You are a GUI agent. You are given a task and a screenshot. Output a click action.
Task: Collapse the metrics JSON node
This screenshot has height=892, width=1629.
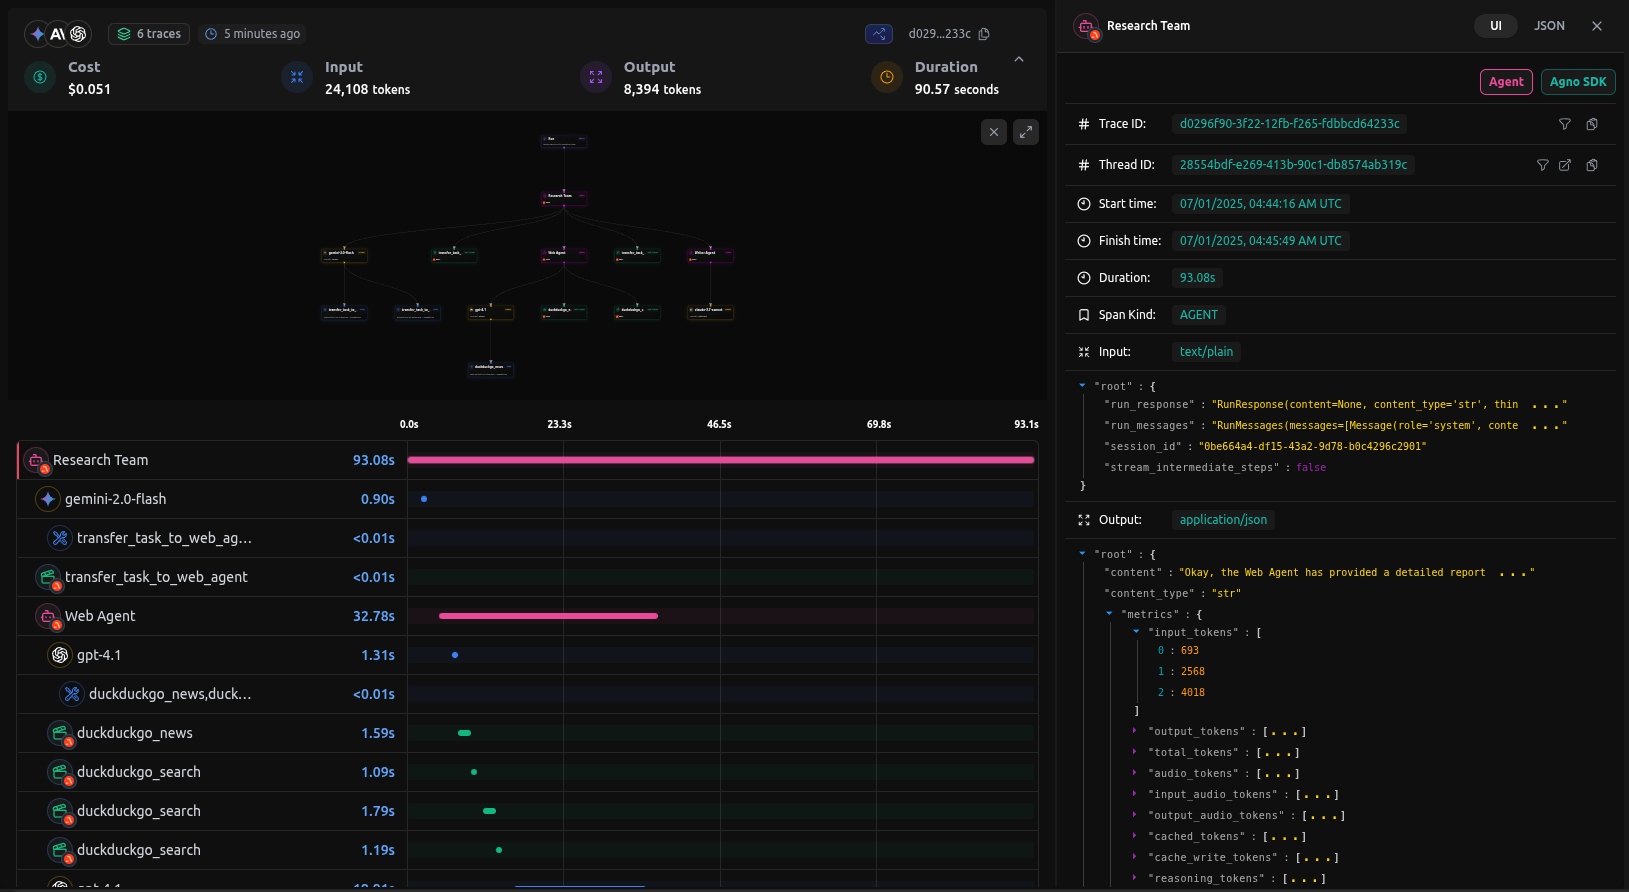click(1109, 614)
